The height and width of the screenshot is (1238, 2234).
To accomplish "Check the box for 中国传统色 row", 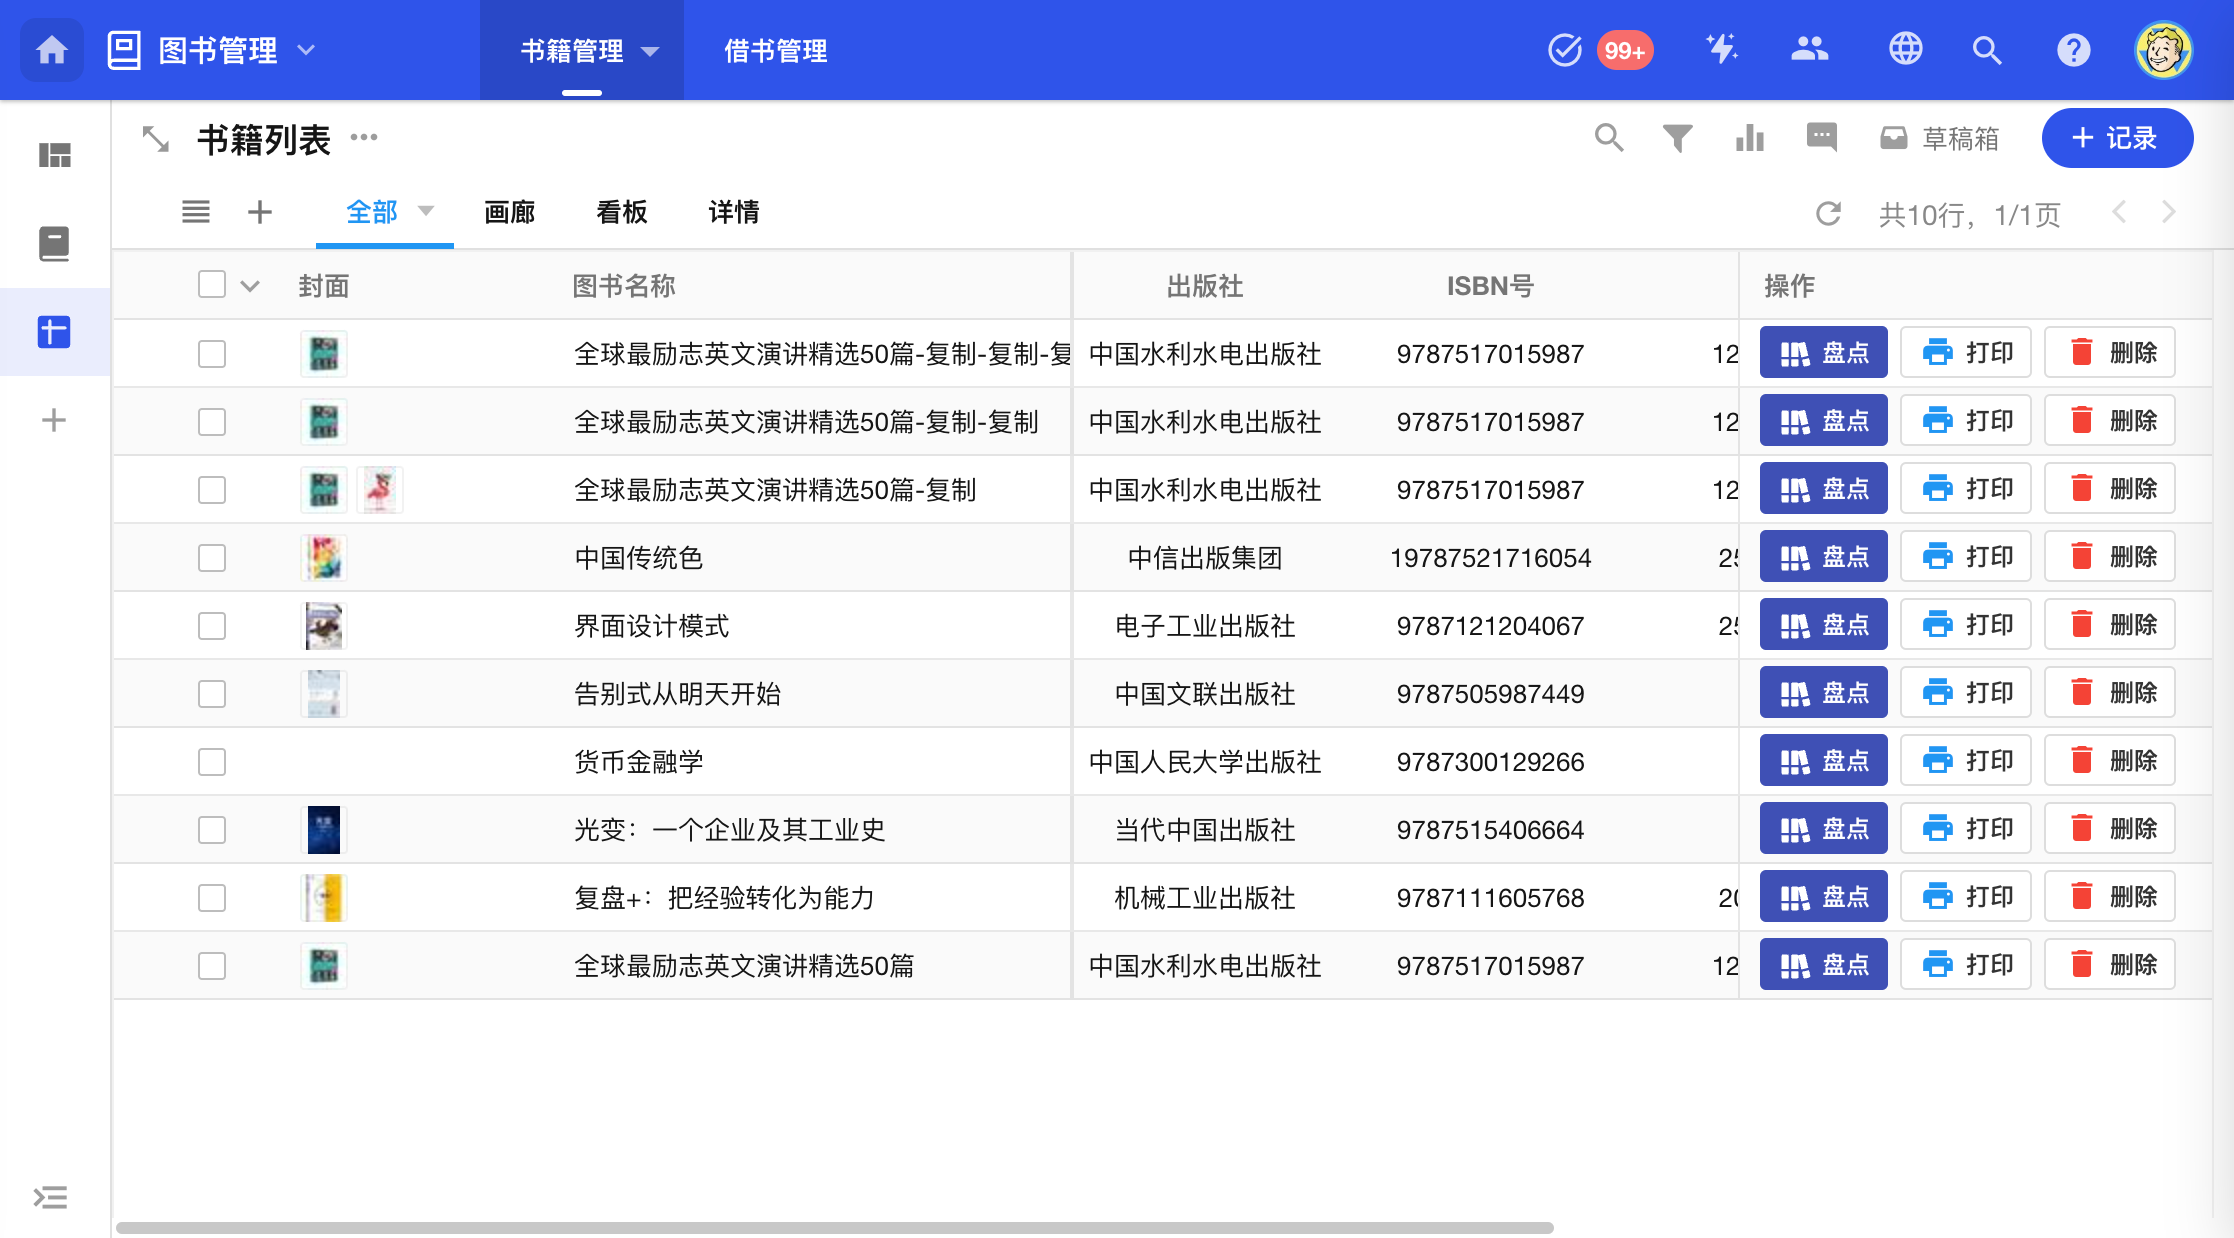I will [212, 558].
